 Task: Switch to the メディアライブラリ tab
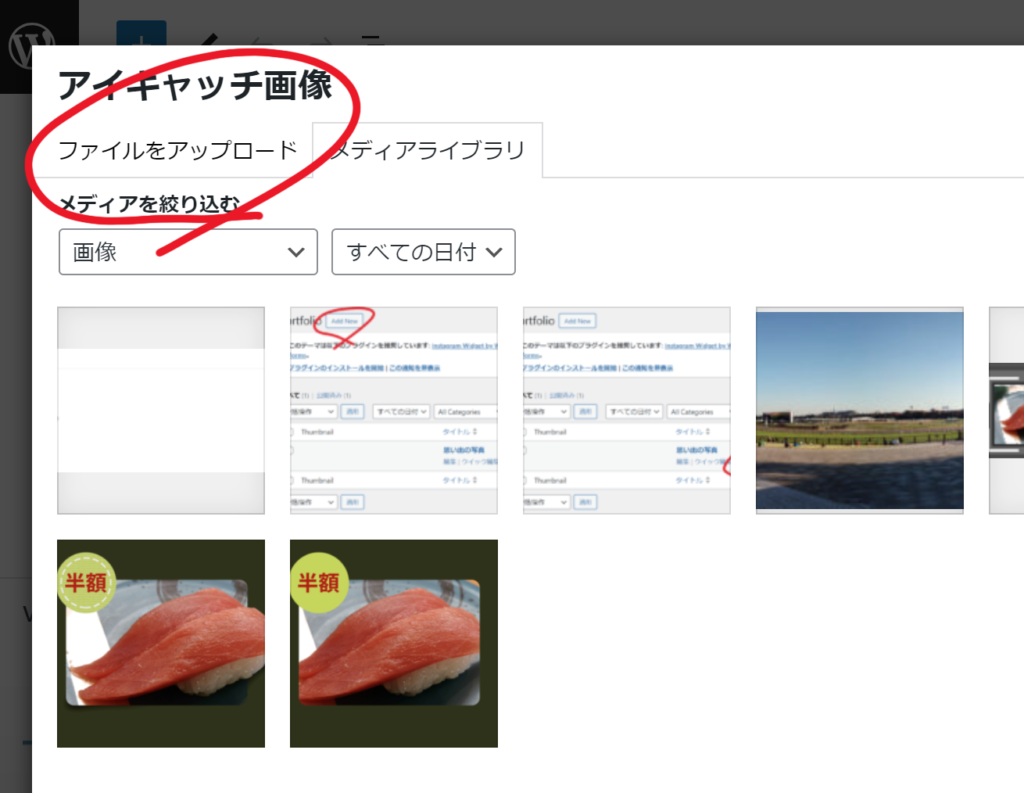(427, 151)
